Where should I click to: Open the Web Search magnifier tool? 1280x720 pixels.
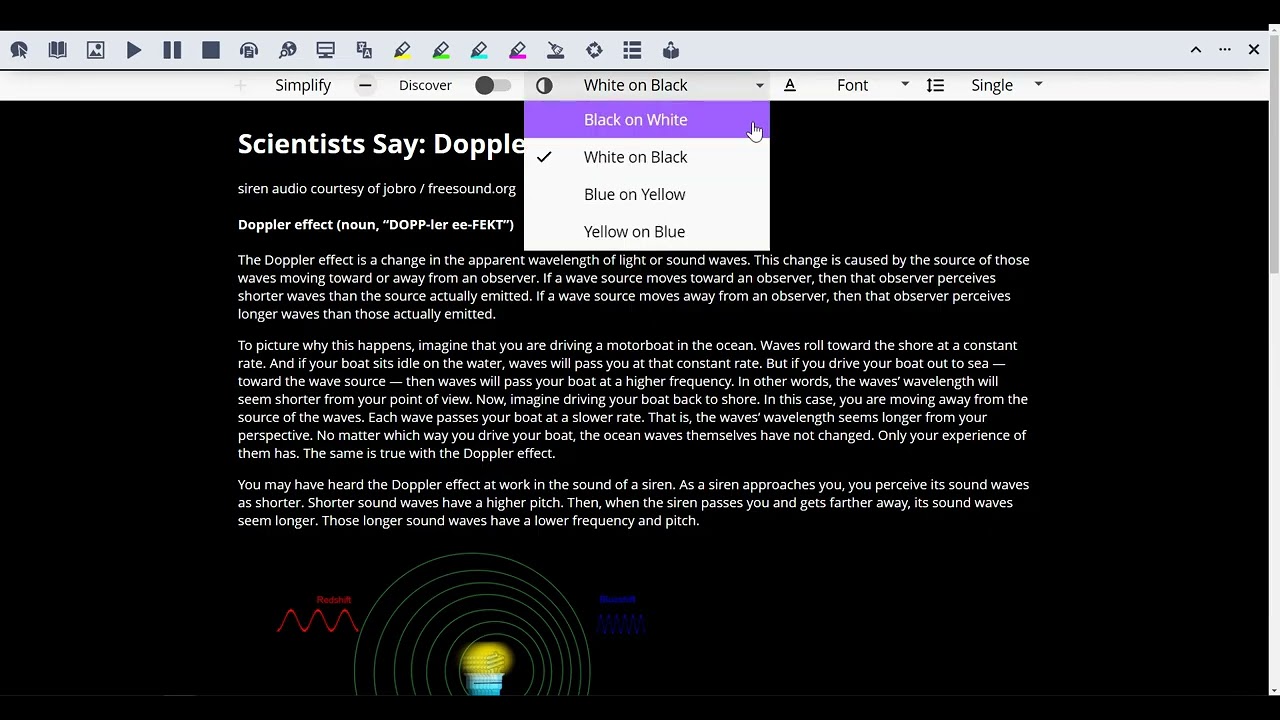pos(288,50)
